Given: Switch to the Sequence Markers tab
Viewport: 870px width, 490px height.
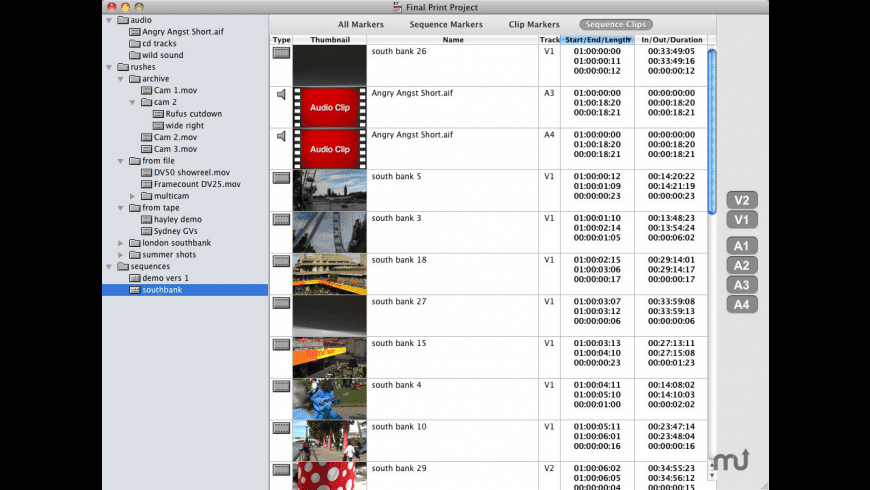Looking at the screenshot, I should (446, 24).
